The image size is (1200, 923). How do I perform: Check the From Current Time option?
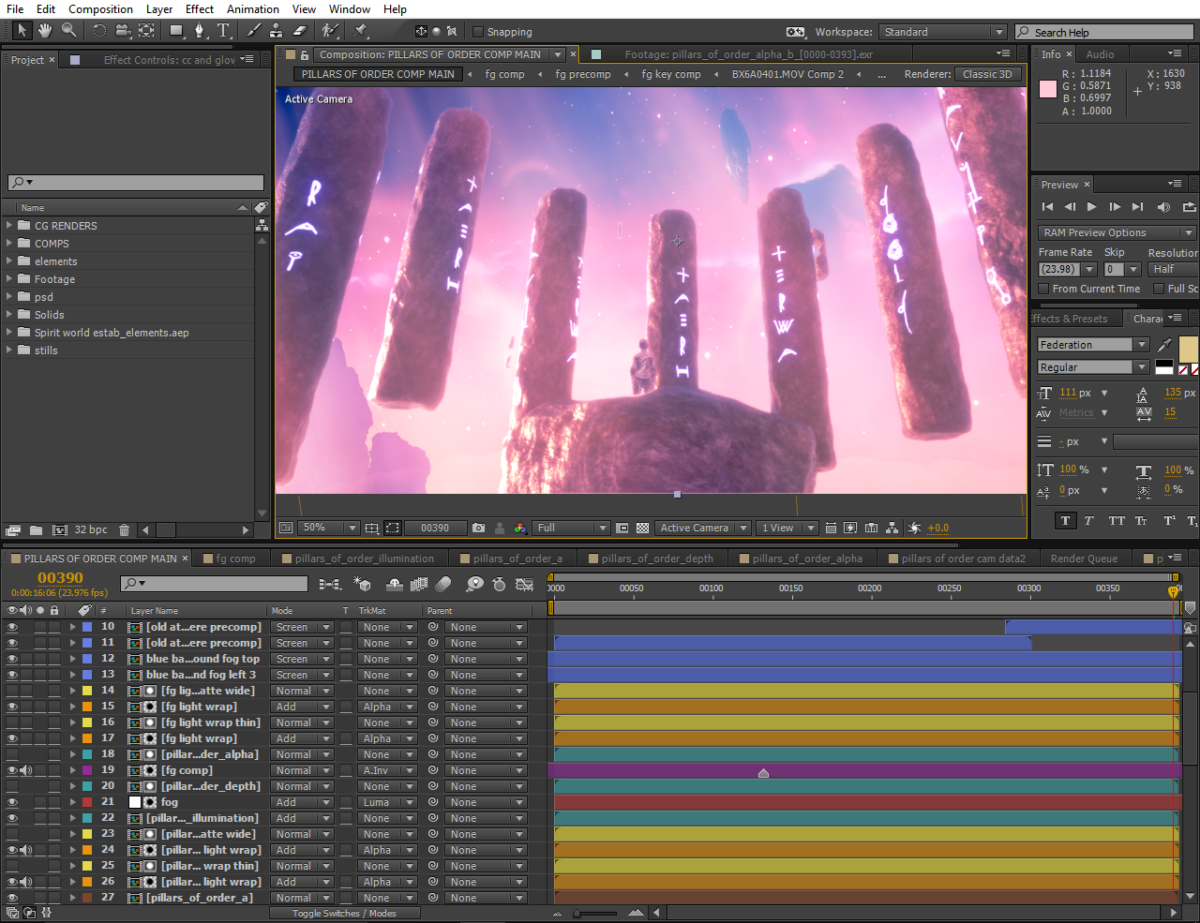coord(1044,289)
